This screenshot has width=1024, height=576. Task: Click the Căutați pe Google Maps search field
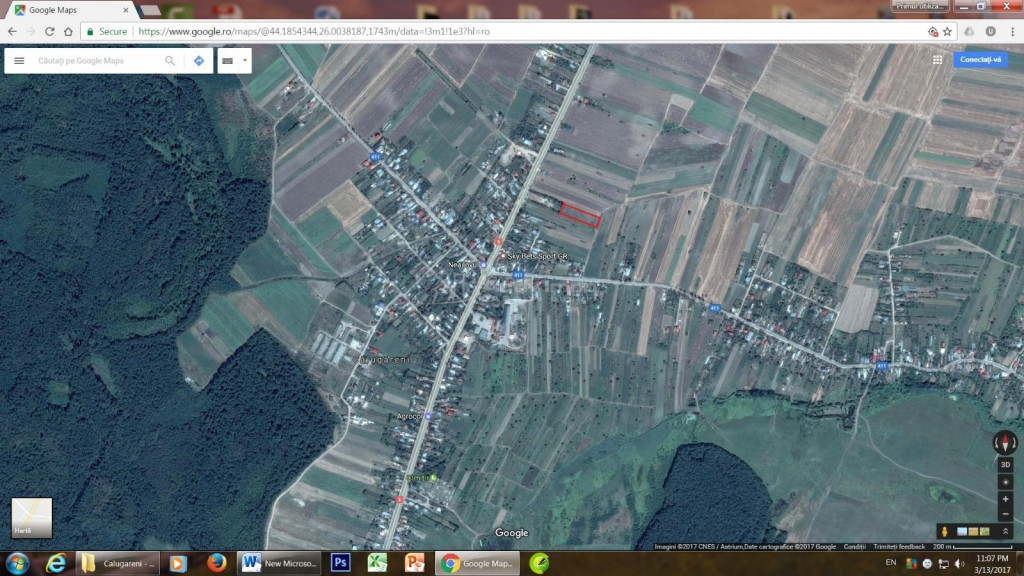tap(95, 61)
